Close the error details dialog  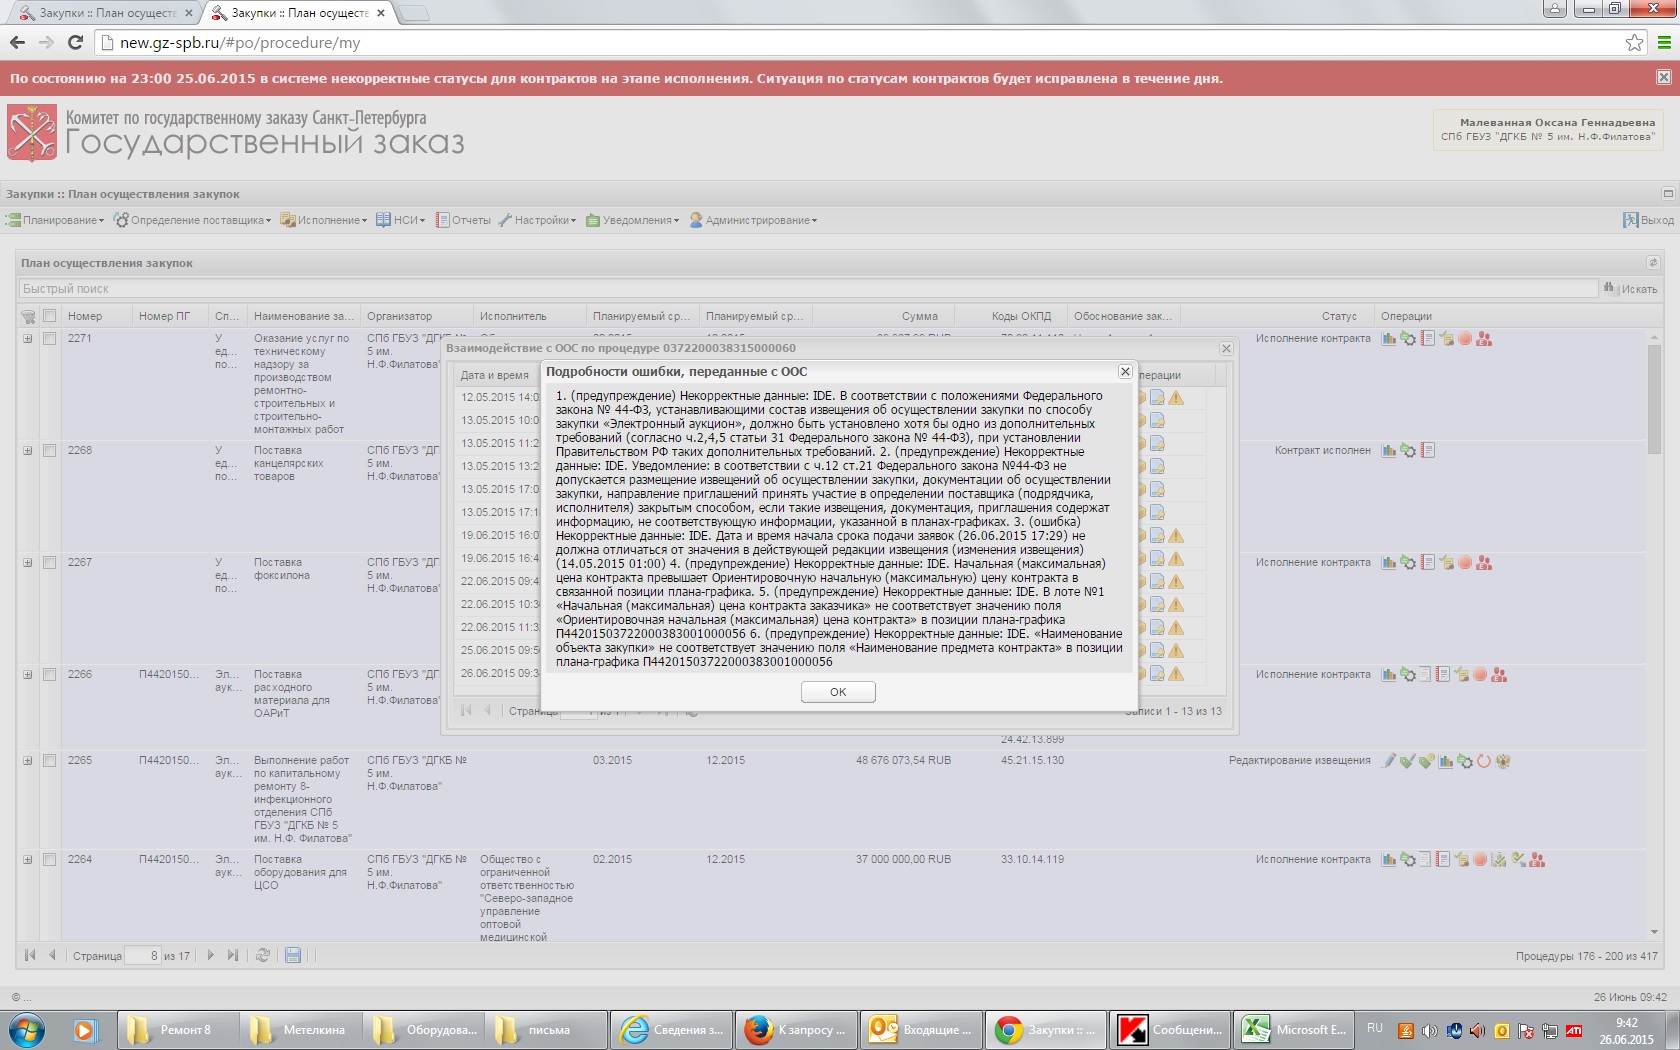[1125, 372]
